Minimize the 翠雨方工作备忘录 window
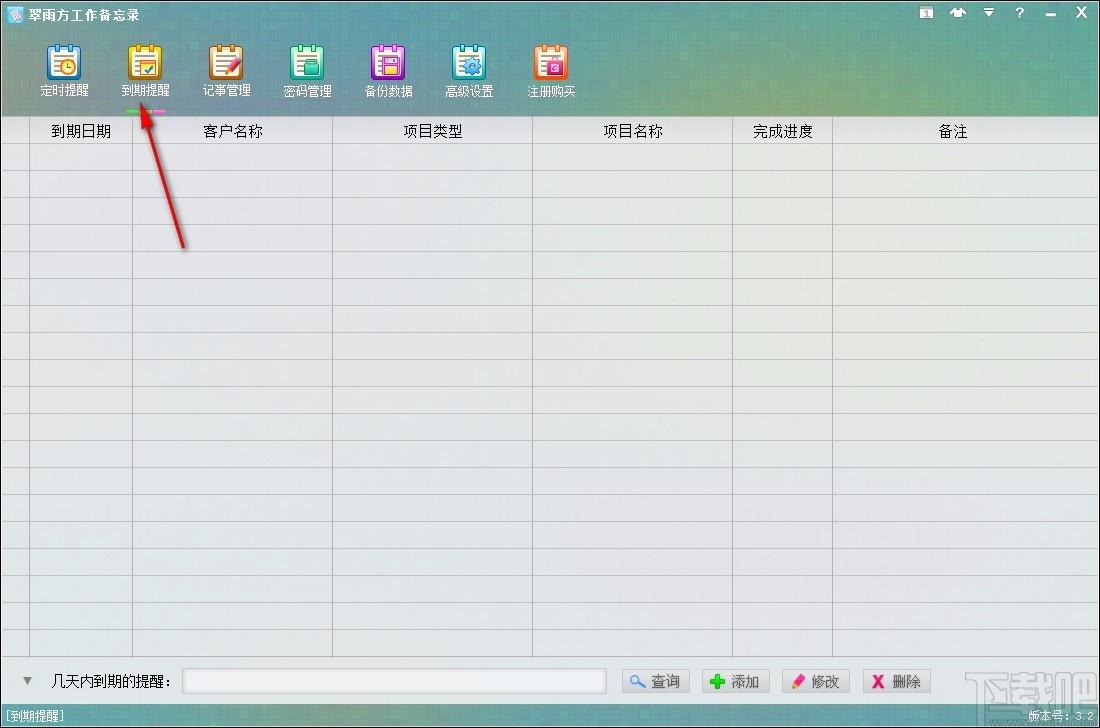 click(x=1050, y=14)
